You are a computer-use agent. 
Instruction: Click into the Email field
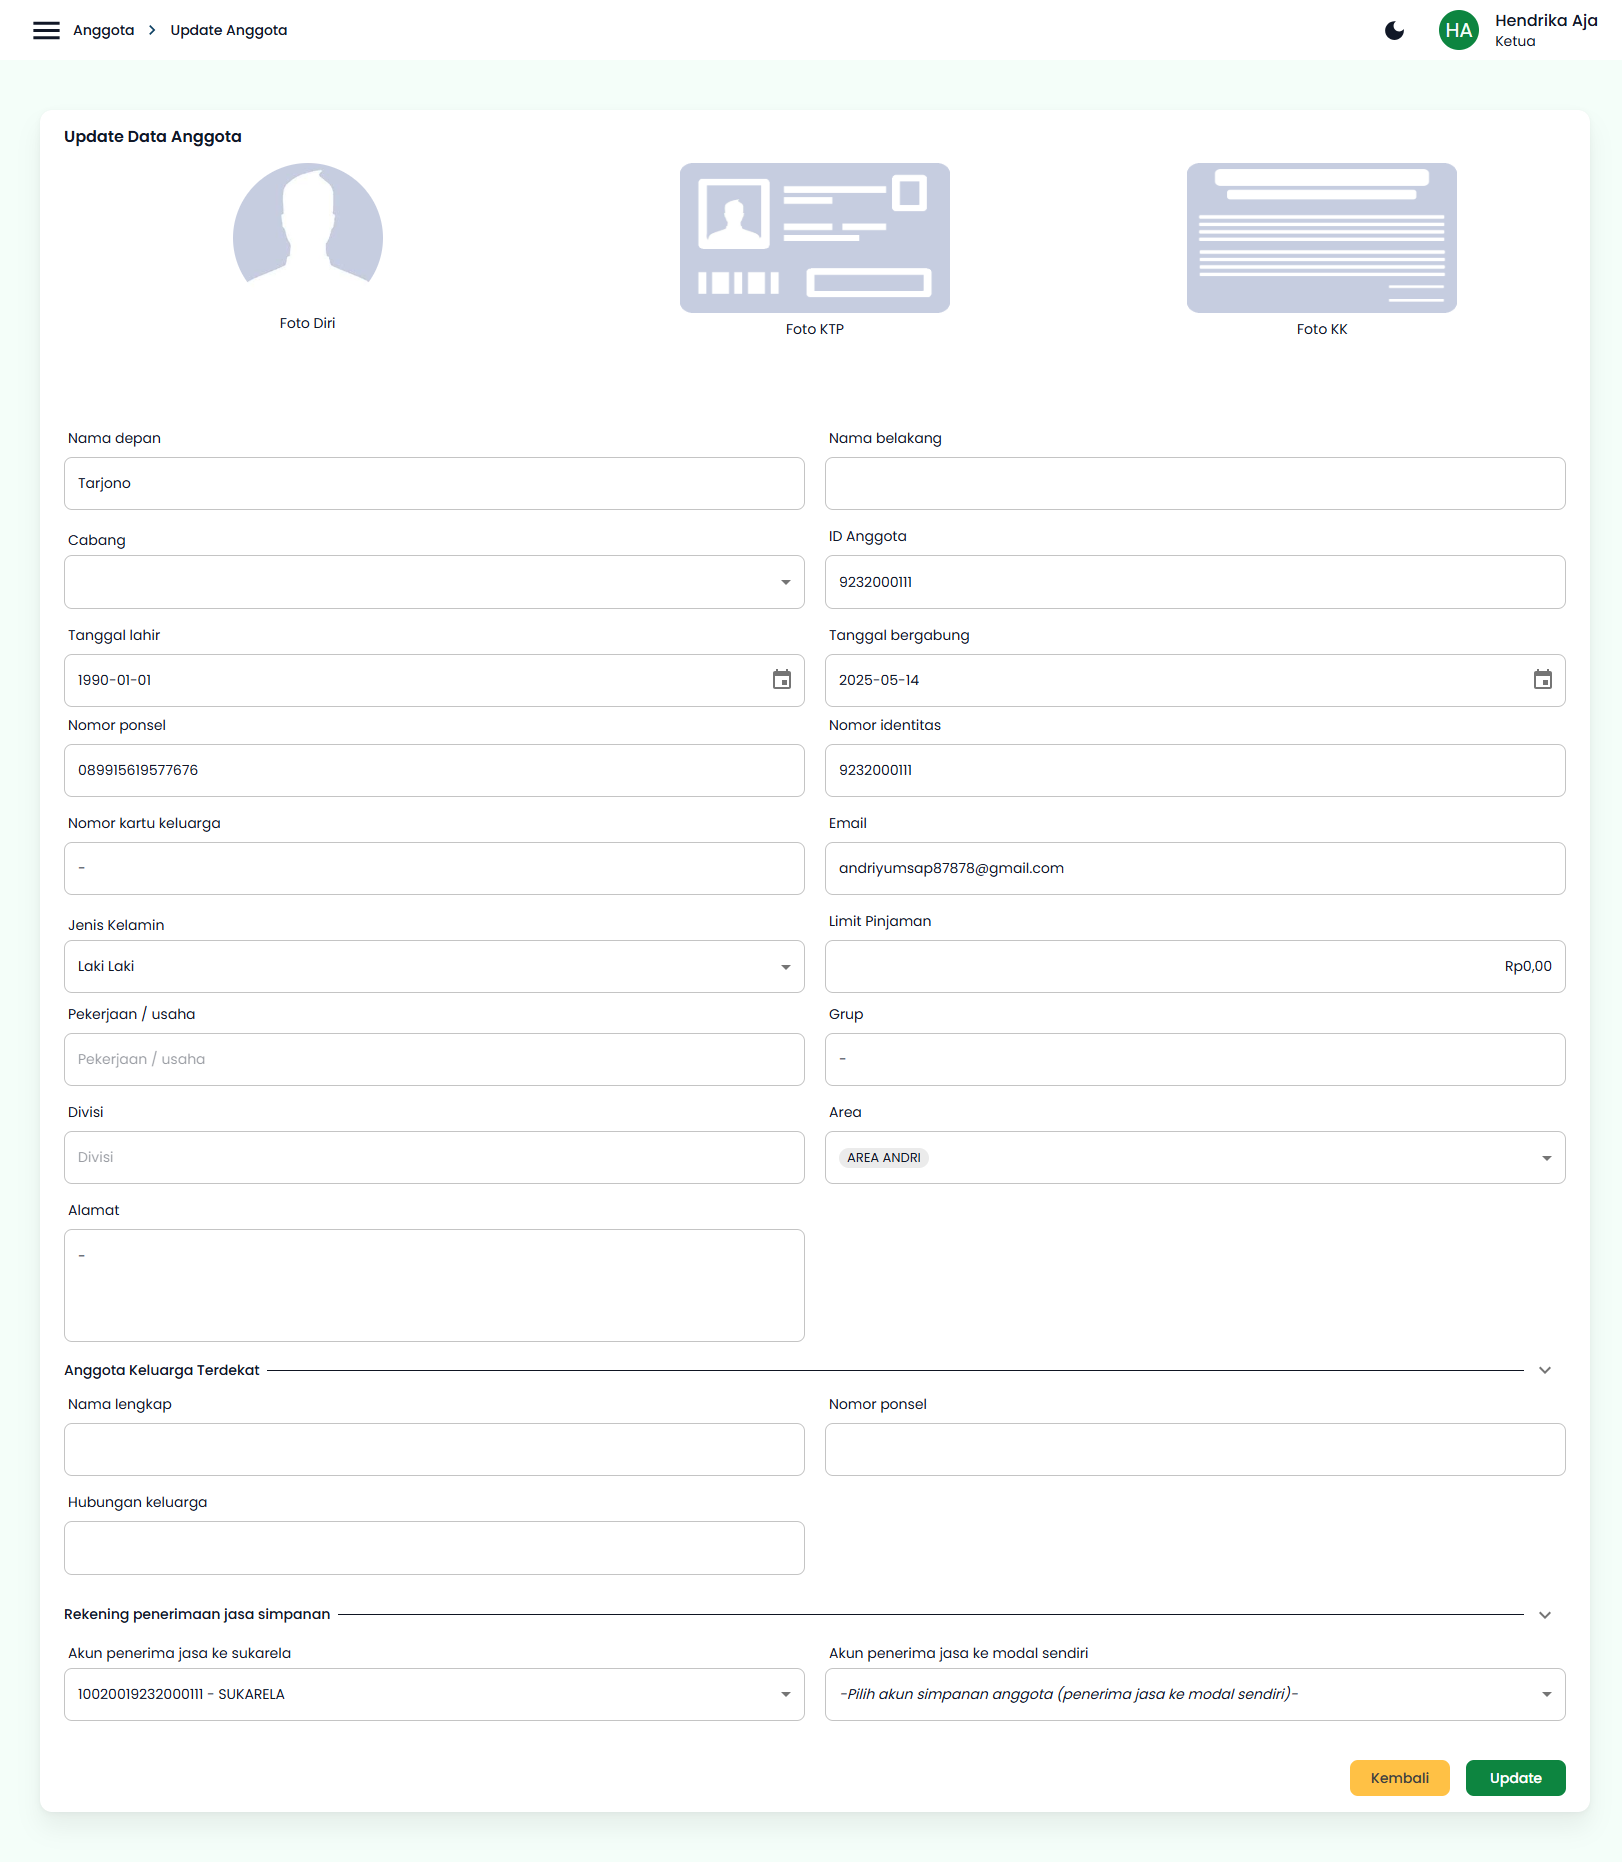pos(1194,868)
